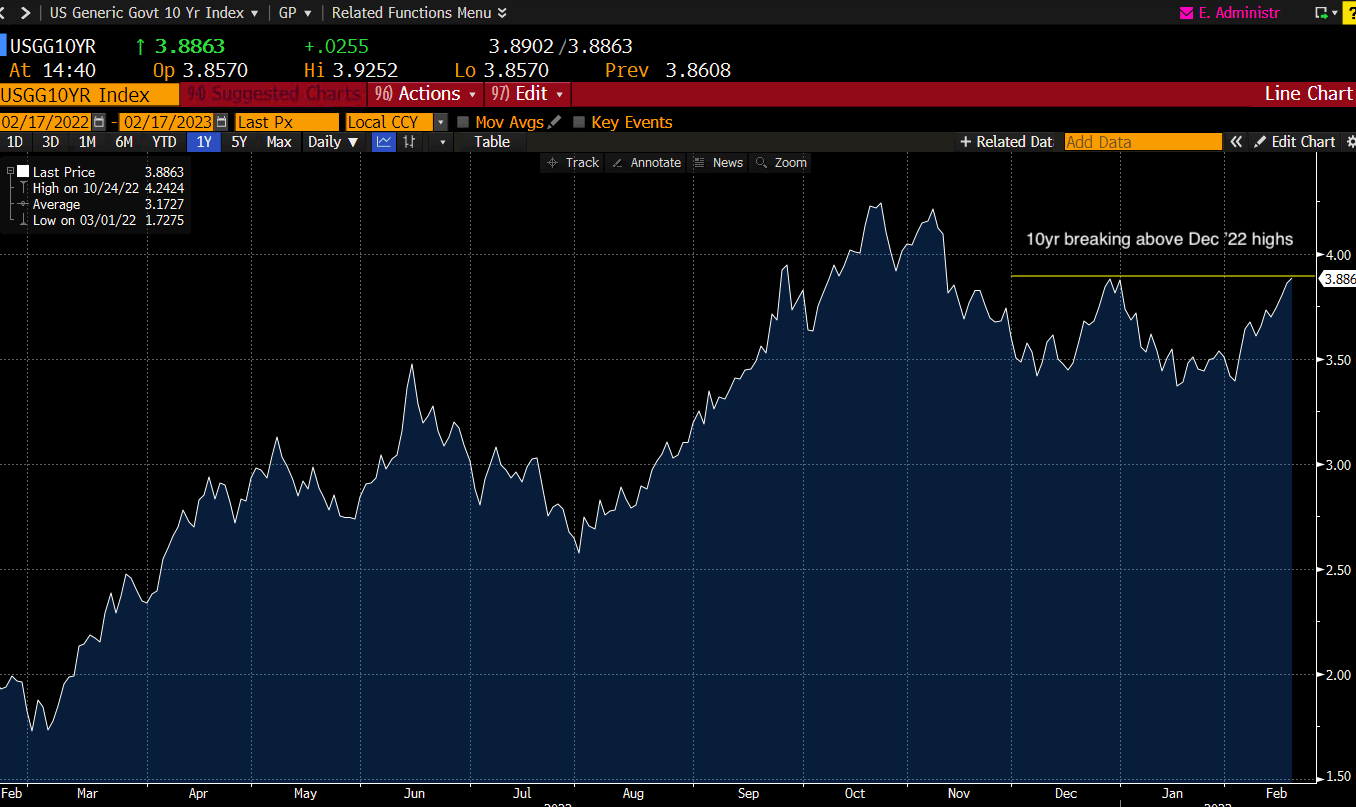Screen dimensions: 1356x807
Task: Click the Zoom magnifier tool
Action: tap(780, 162)
